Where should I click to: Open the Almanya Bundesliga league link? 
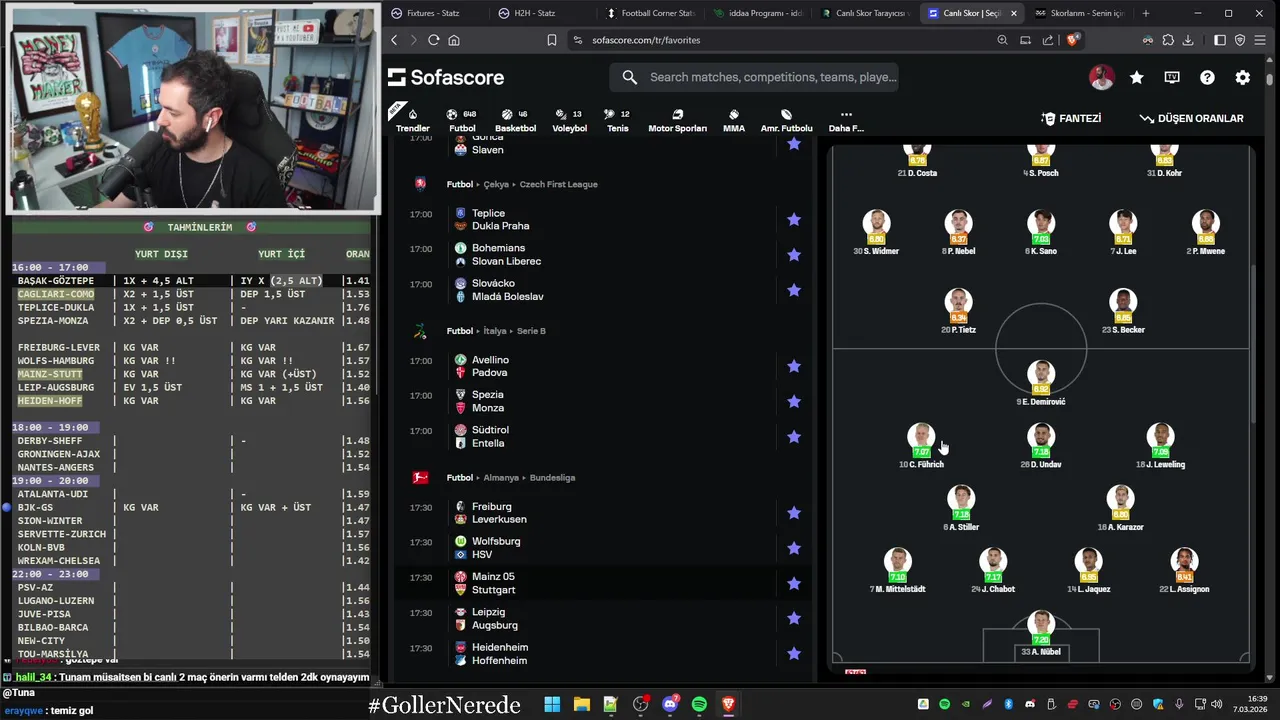coord(552,478)
